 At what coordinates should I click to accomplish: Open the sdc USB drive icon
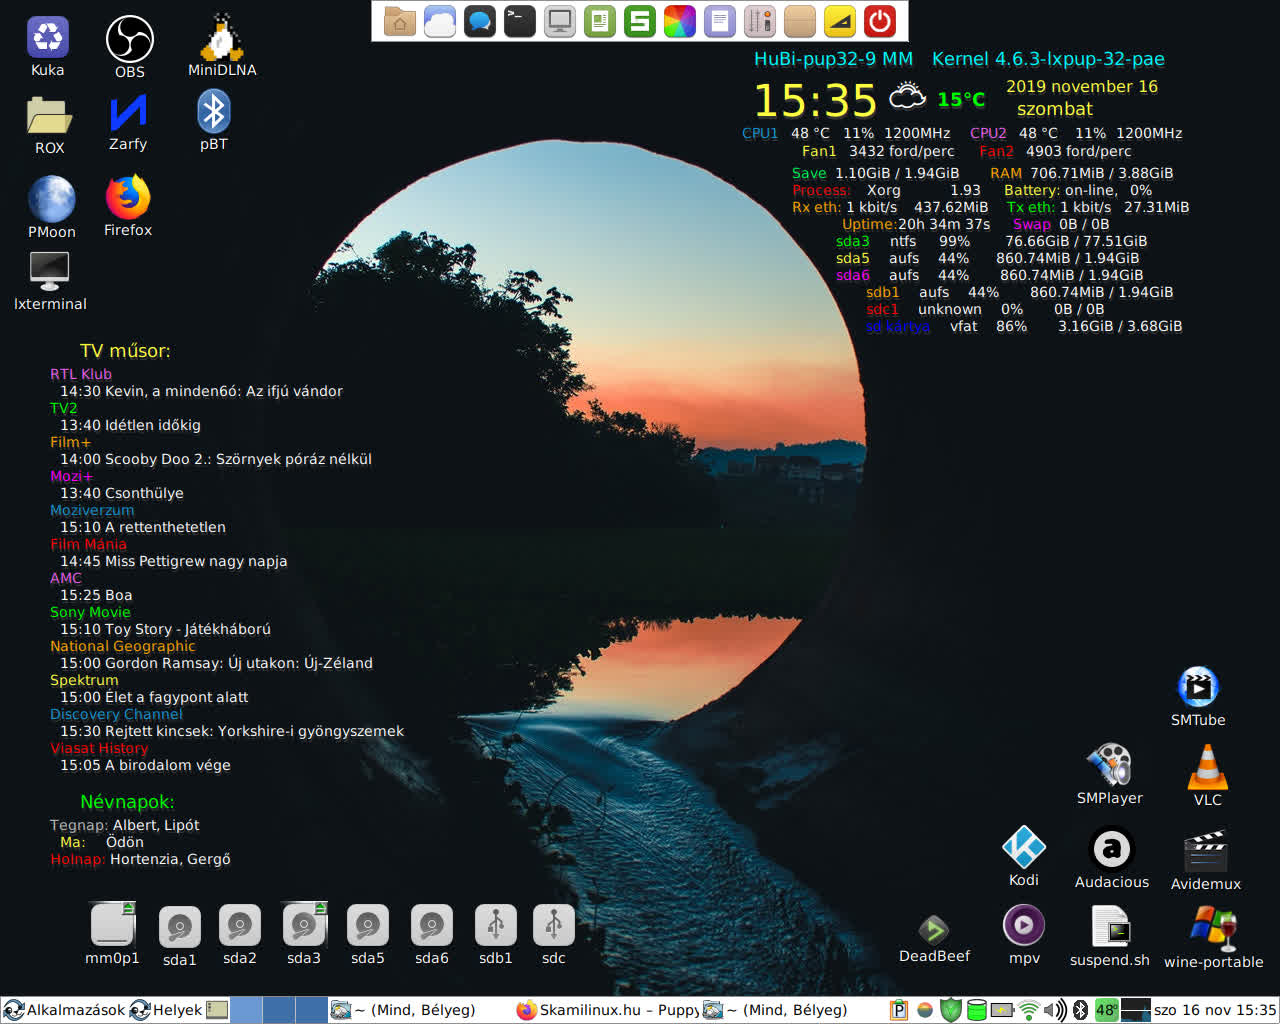(x=554, y=925)
